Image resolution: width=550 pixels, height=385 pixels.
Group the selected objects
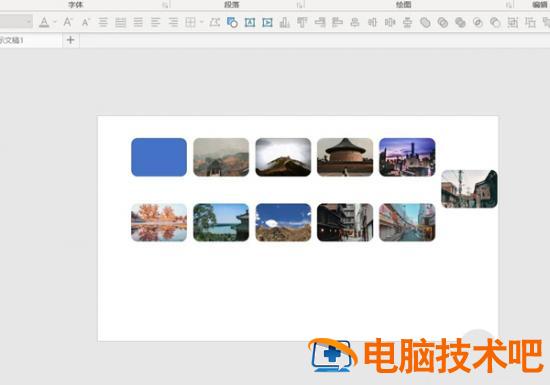point(512,22)
